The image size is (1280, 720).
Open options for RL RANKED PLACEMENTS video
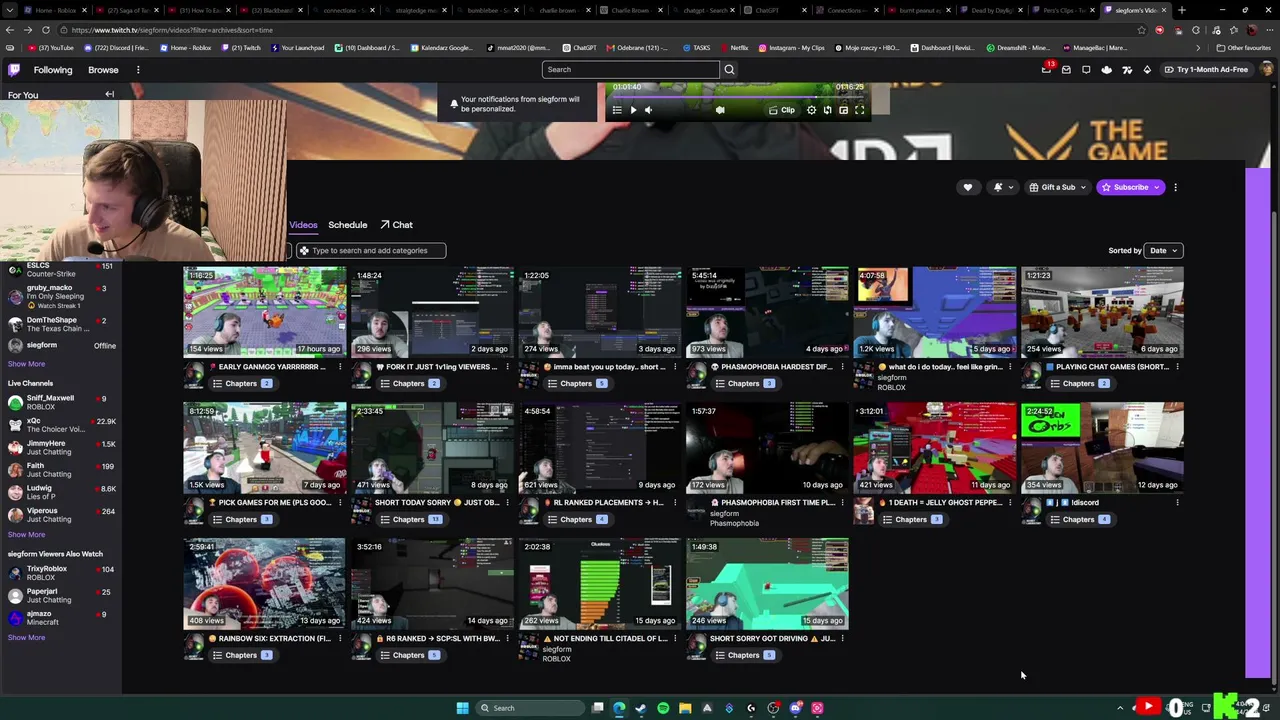tap(674, 503)
